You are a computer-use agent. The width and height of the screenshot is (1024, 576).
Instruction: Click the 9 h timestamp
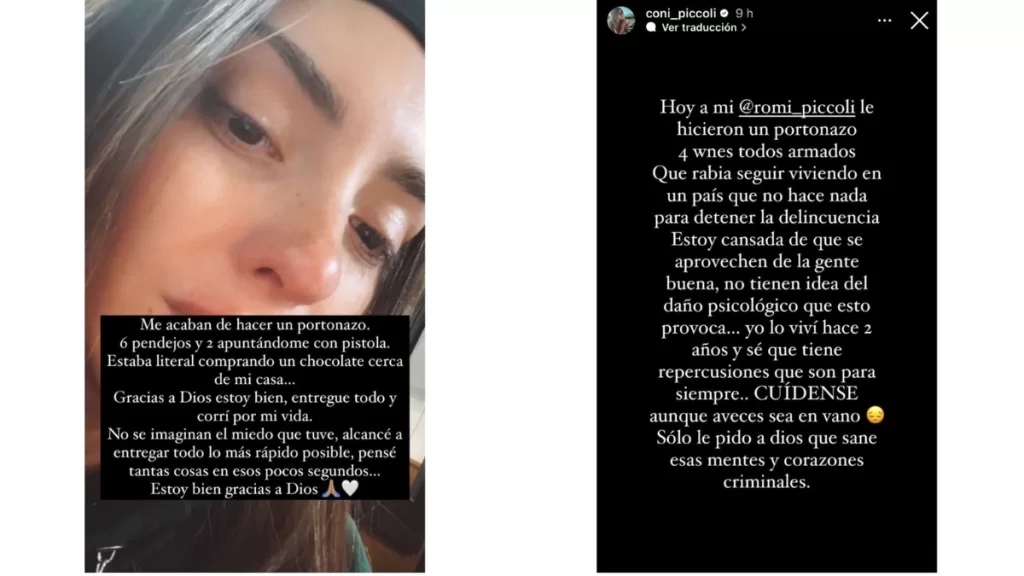click(744, 13)
